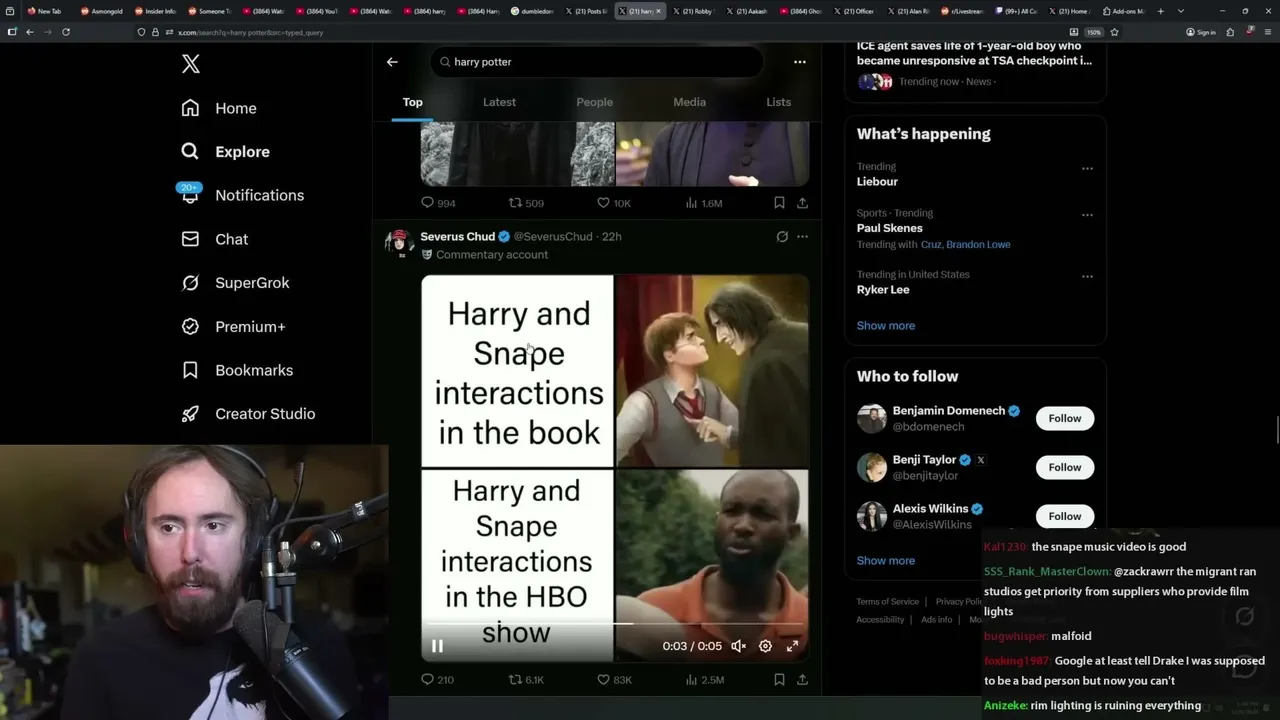Open the Explore page
This screenshot has width=1280, height=720.
(x=225, y=152)
